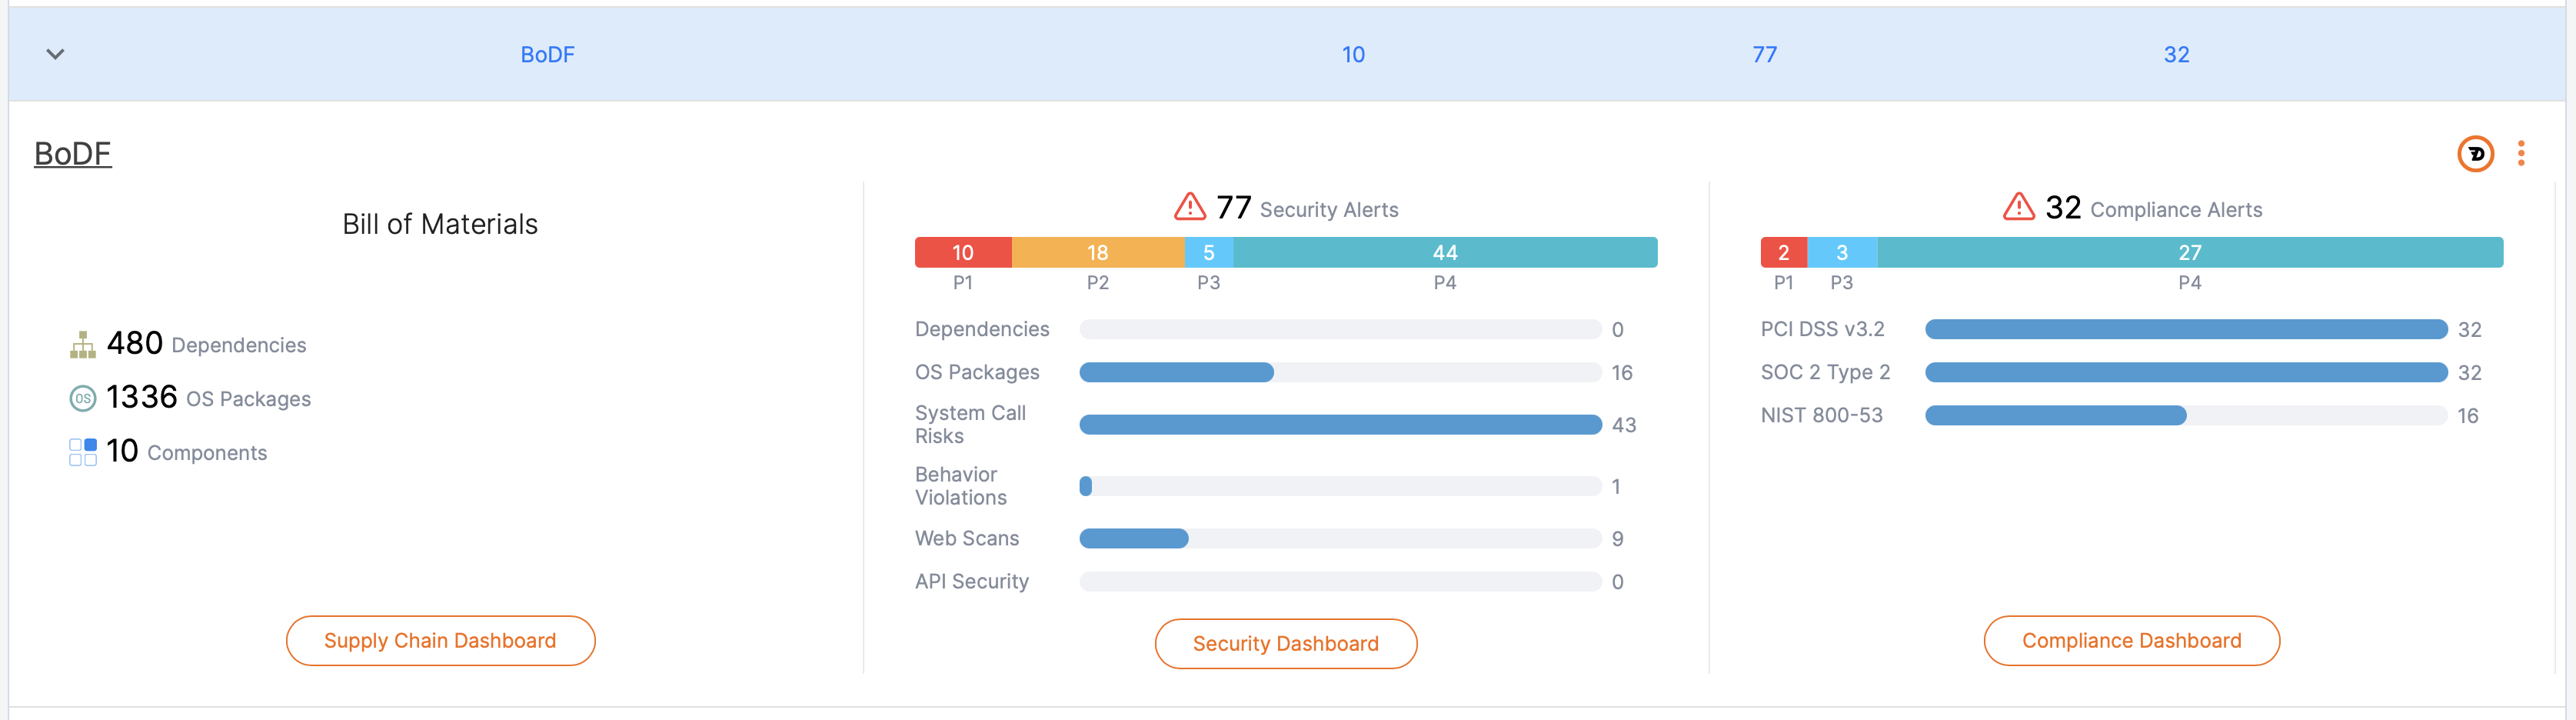This screenshot has width=2576, height=720.
Task: Select the NIST 800-53 value 16
Action: tap(2468, 416)
